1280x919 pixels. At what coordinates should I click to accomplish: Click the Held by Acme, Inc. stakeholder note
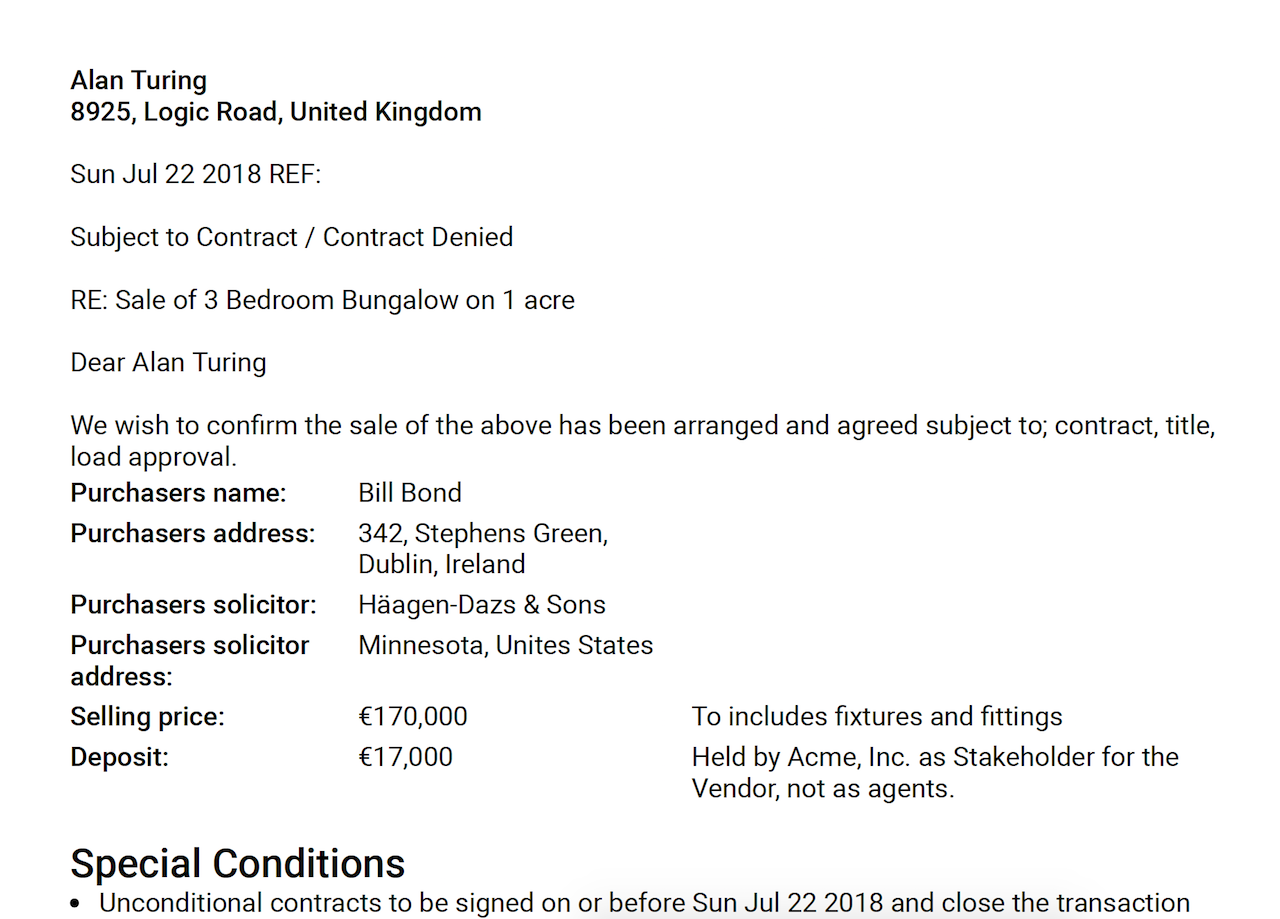[x=935, y=773]
